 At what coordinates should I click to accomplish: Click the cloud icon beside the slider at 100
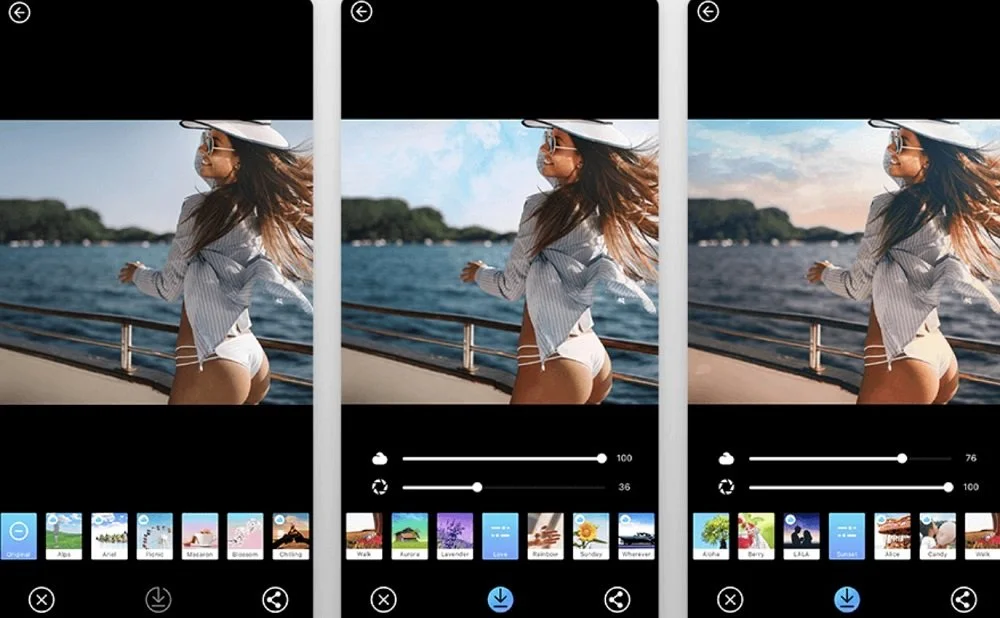click(x=379, y=459)
